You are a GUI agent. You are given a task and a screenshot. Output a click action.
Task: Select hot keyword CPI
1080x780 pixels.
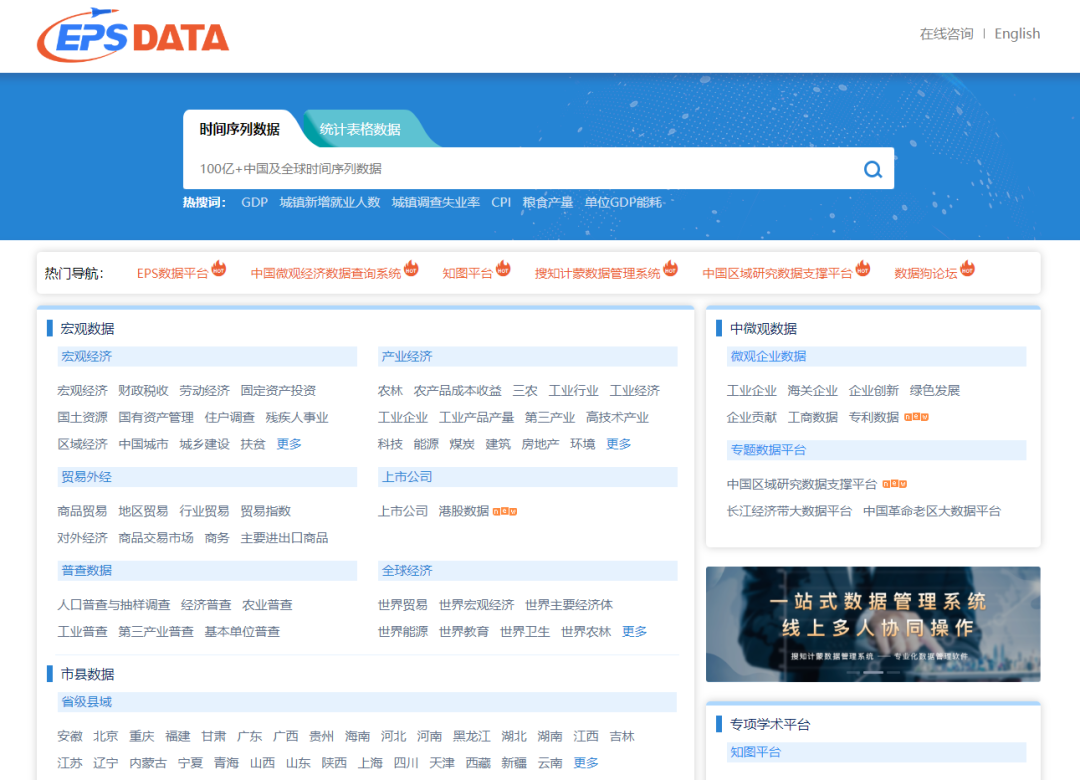(501, 202)
